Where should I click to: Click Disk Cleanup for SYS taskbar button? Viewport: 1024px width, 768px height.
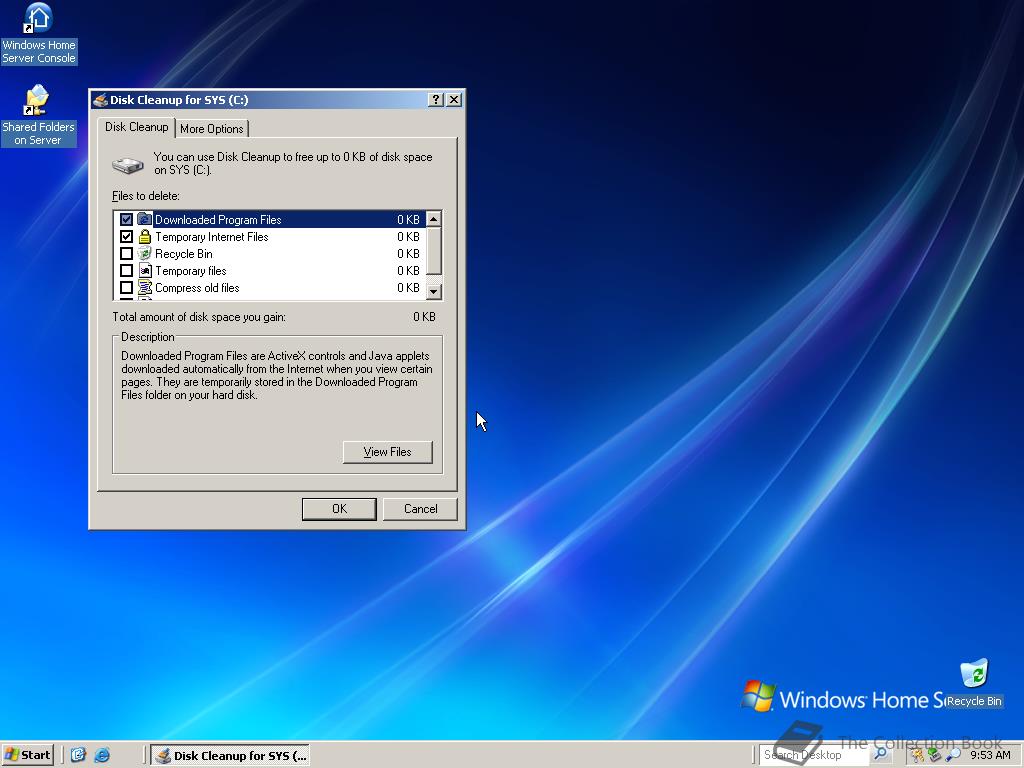click(x=231, y=755)
